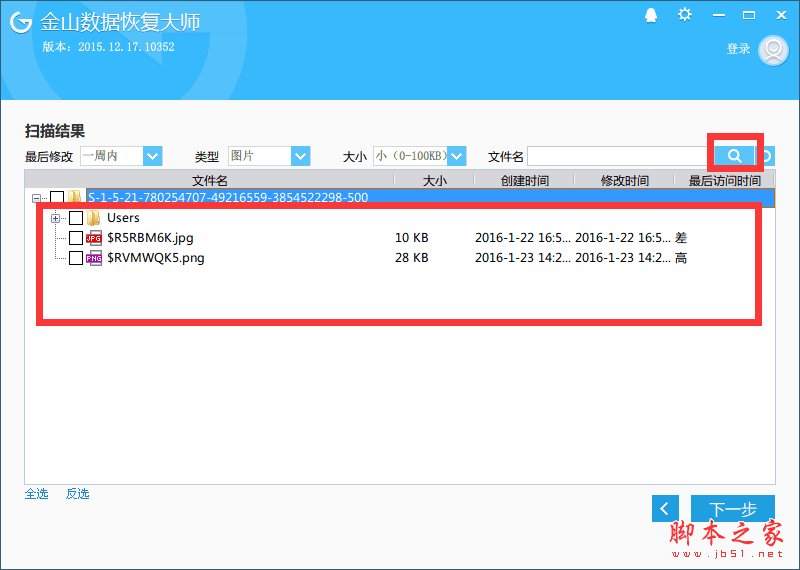Image resolution: width=800 pixels, height=570 pixels.
Task: Open the notification bell icon
Action: [651, 15]
